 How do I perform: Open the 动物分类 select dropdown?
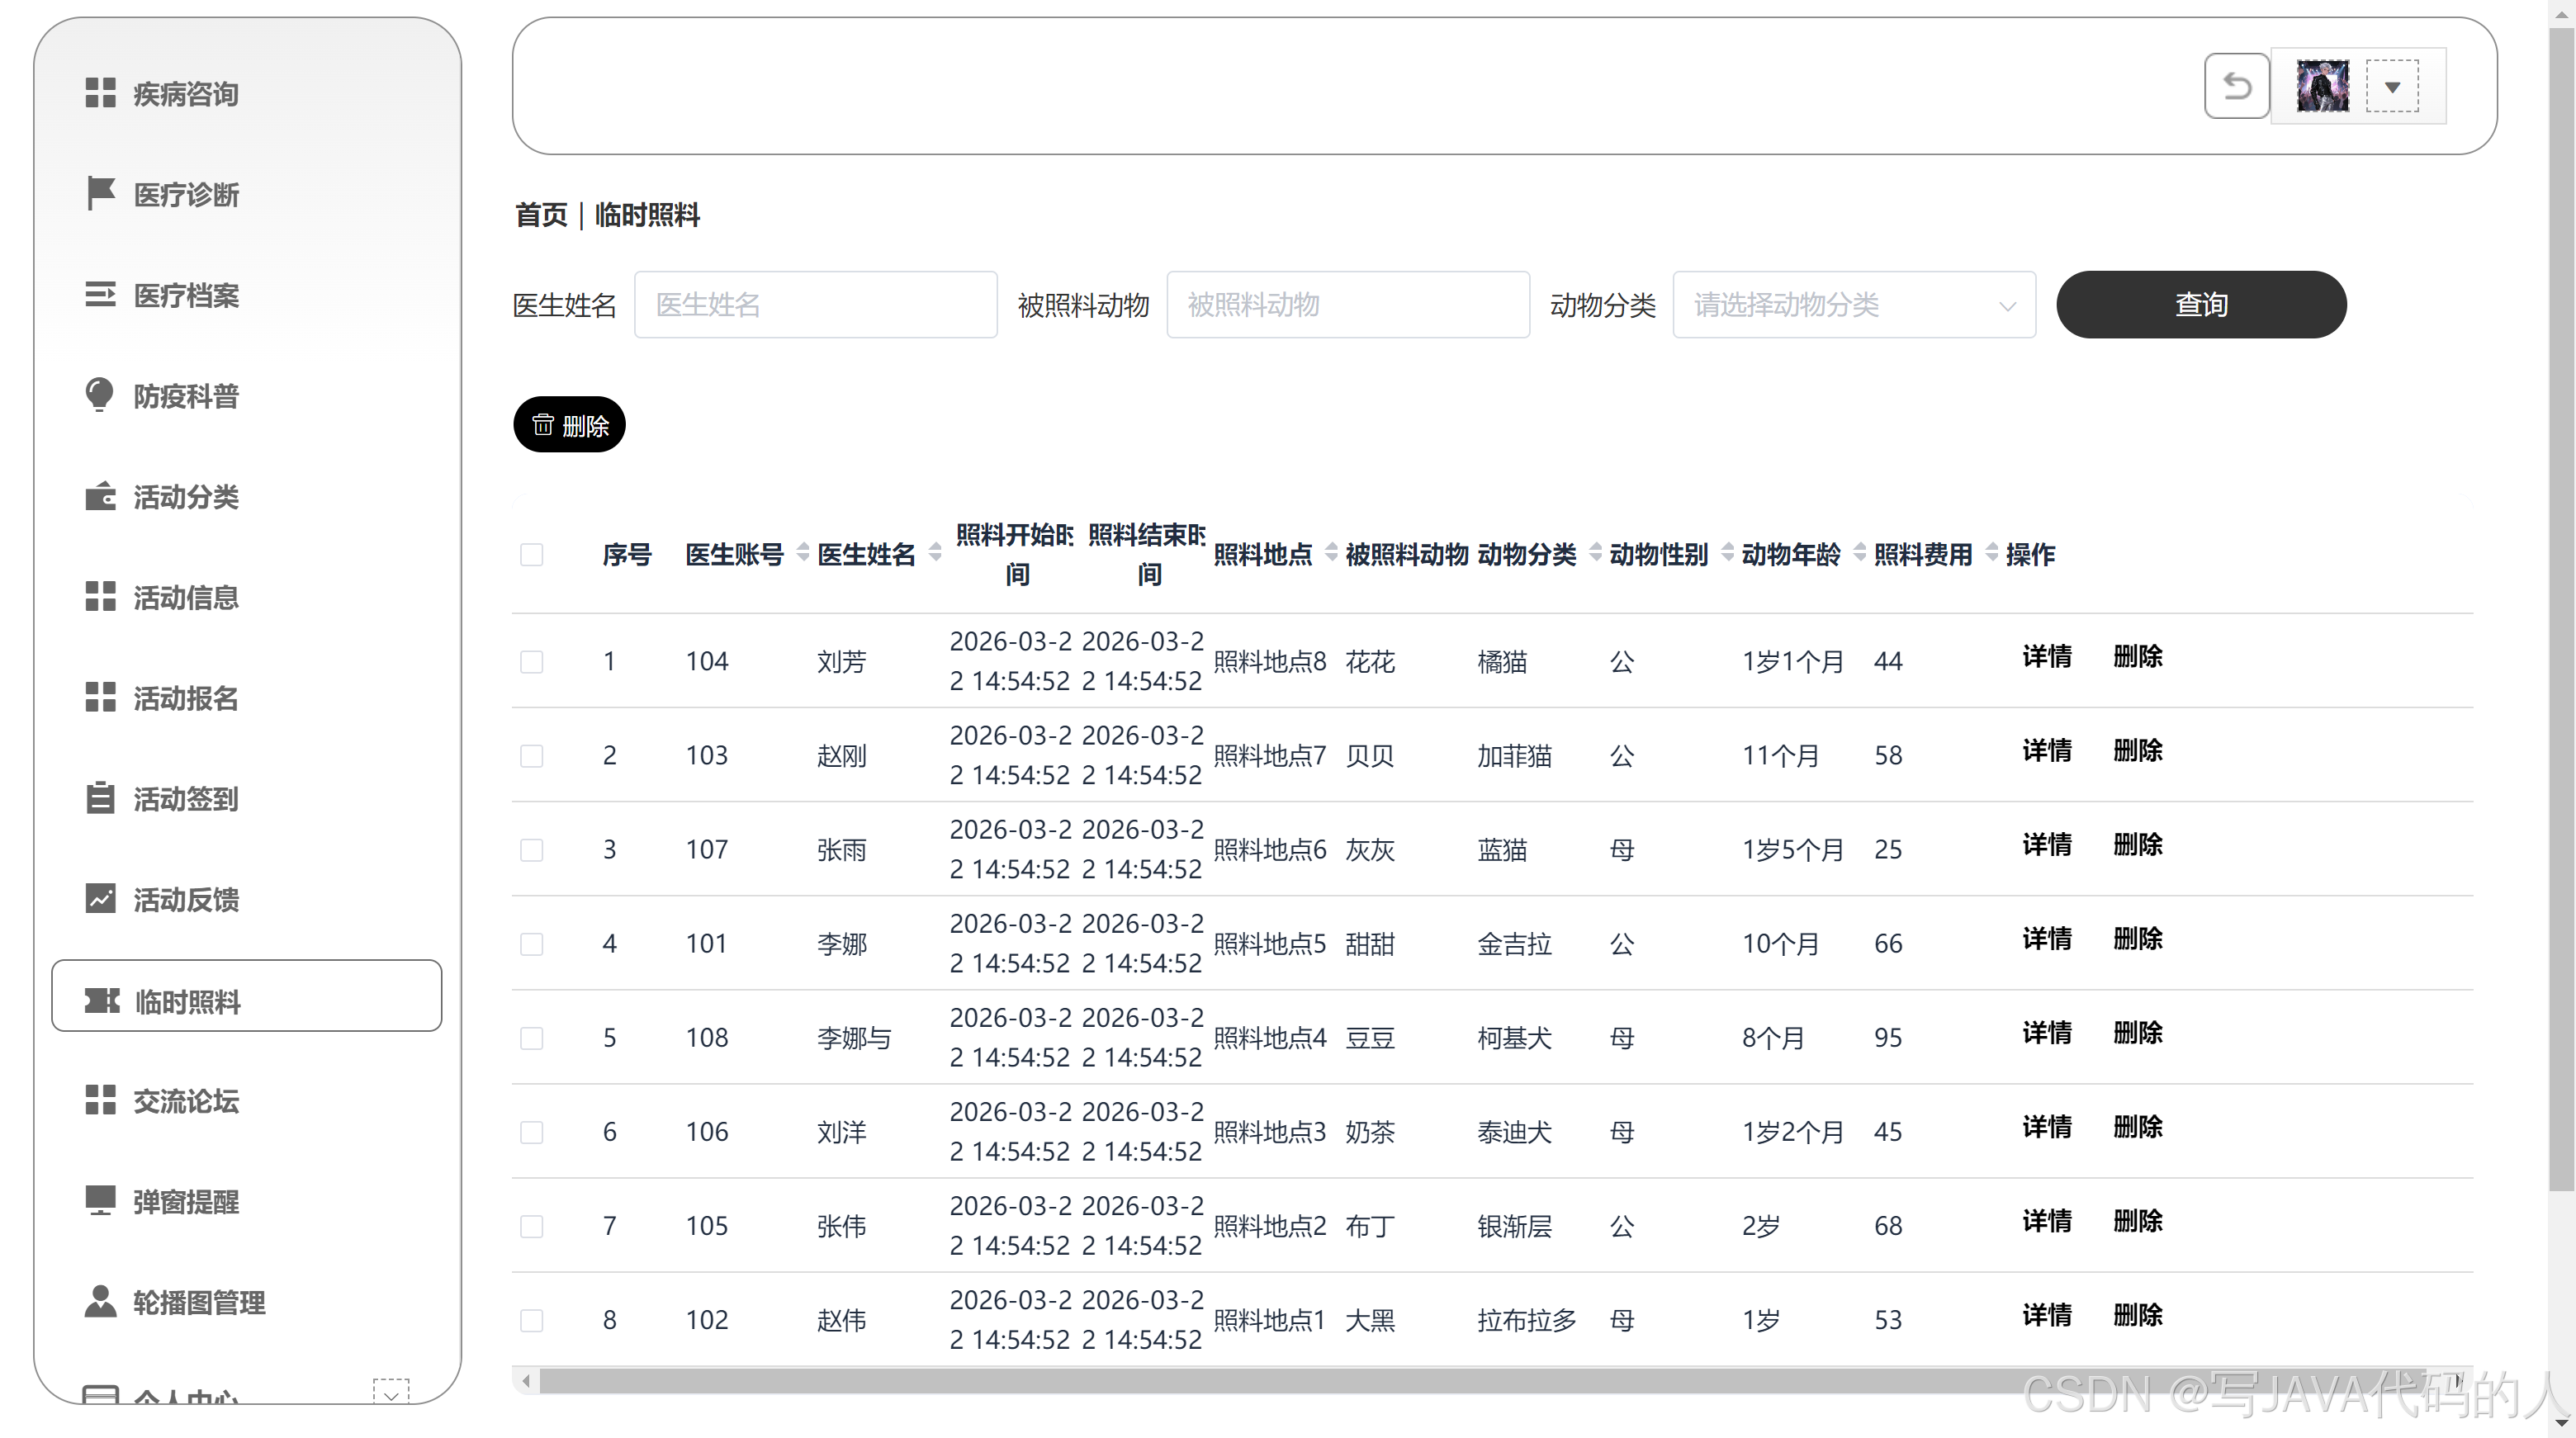[1854, 305]
